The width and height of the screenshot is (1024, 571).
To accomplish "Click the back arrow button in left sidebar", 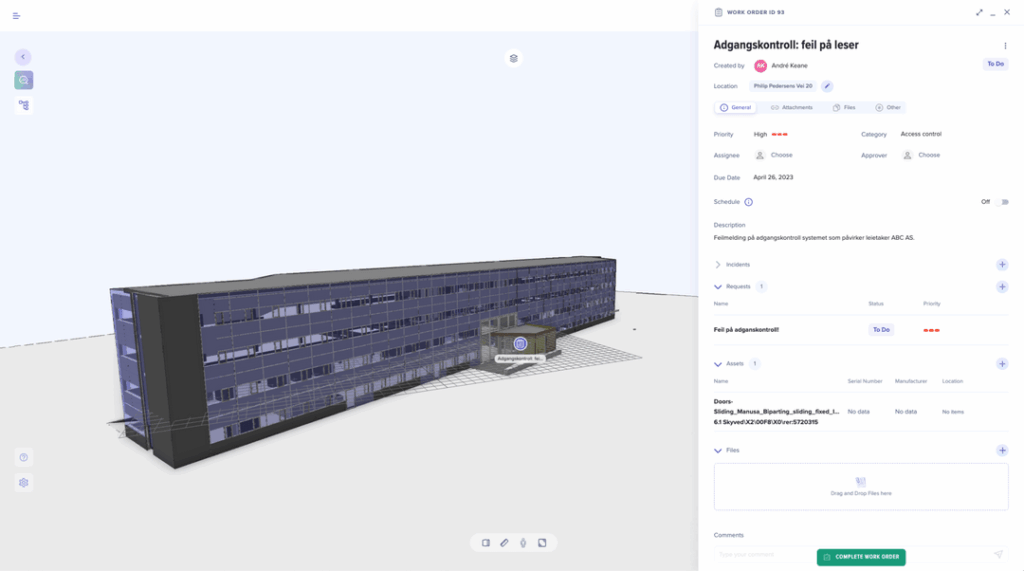I will pos(23,57).
